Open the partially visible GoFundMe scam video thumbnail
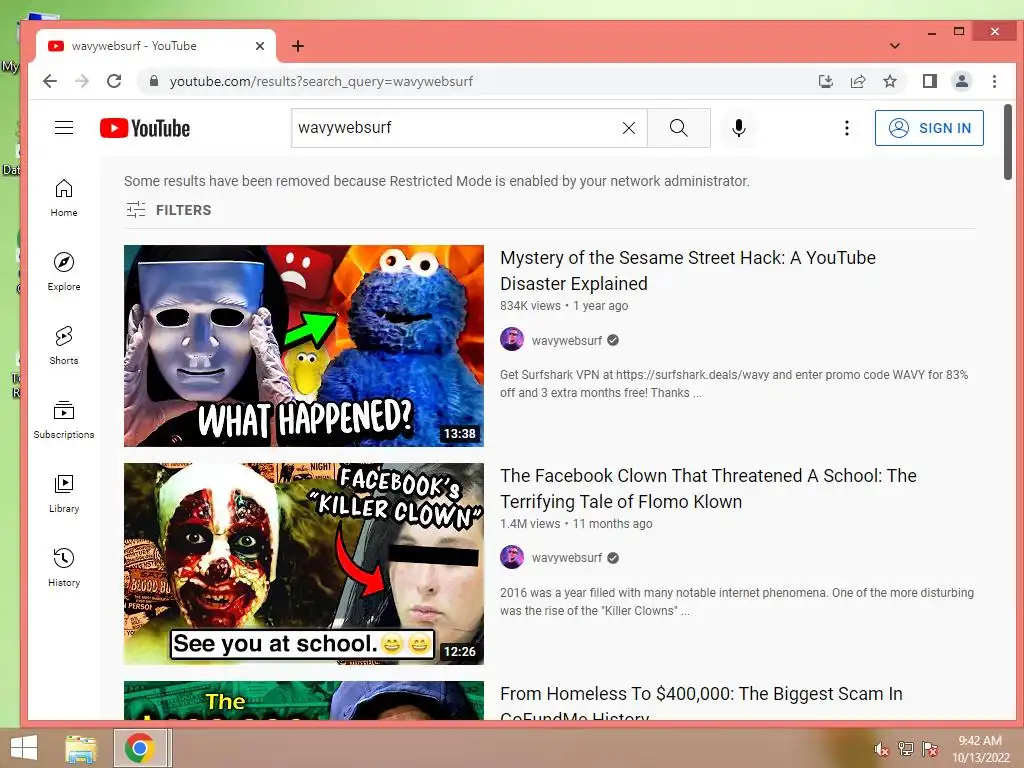Image resolution: width=1024 pixels, height=768 pixels. (x=304, y=700)
